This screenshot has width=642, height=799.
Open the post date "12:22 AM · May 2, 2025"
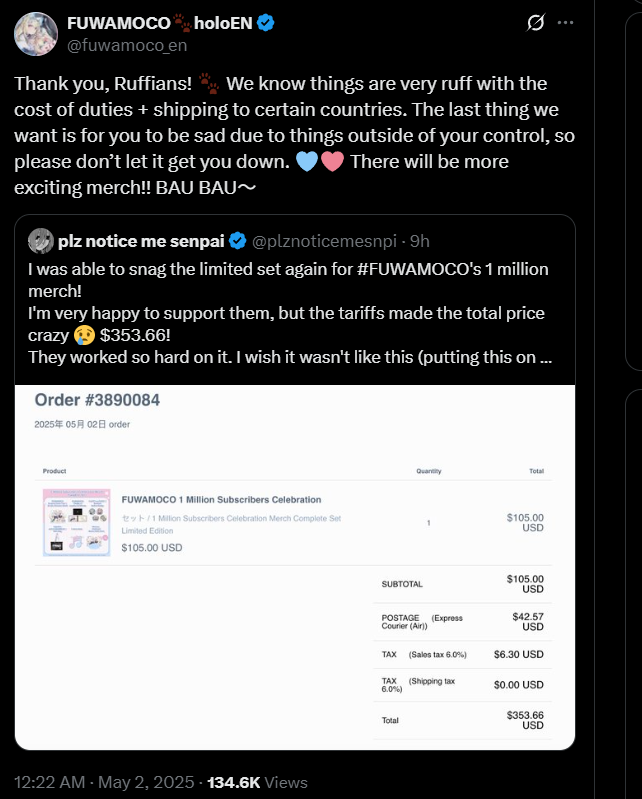[104, 782]
